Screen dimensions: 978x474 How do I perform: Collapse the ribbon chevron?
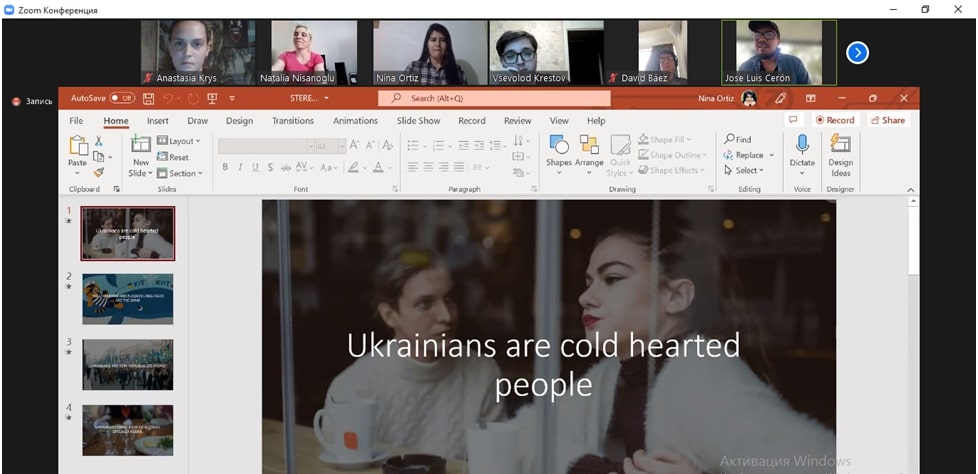910,190
